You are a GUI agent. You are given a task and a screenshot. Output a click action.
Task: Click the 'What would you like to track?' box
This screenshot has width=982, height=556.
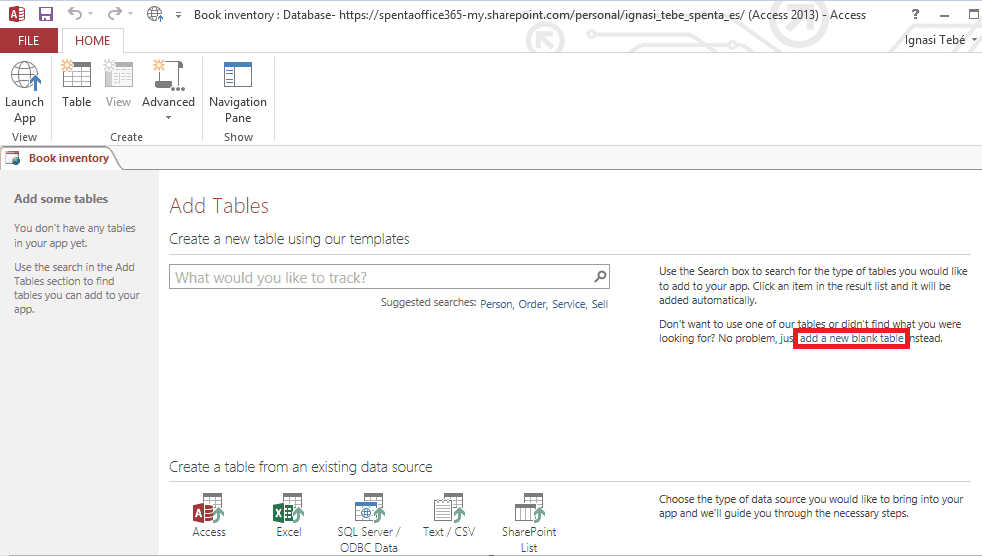tap(381, 277)
